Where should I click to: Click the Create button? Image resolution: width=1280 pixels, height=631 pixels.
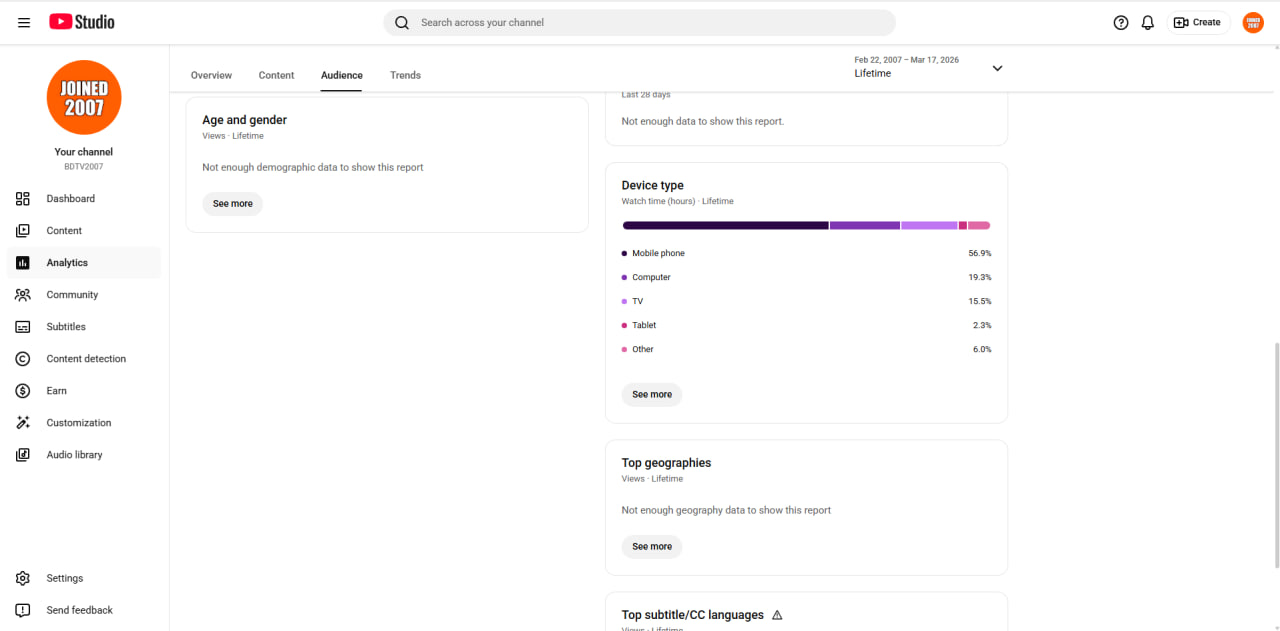1198,22
